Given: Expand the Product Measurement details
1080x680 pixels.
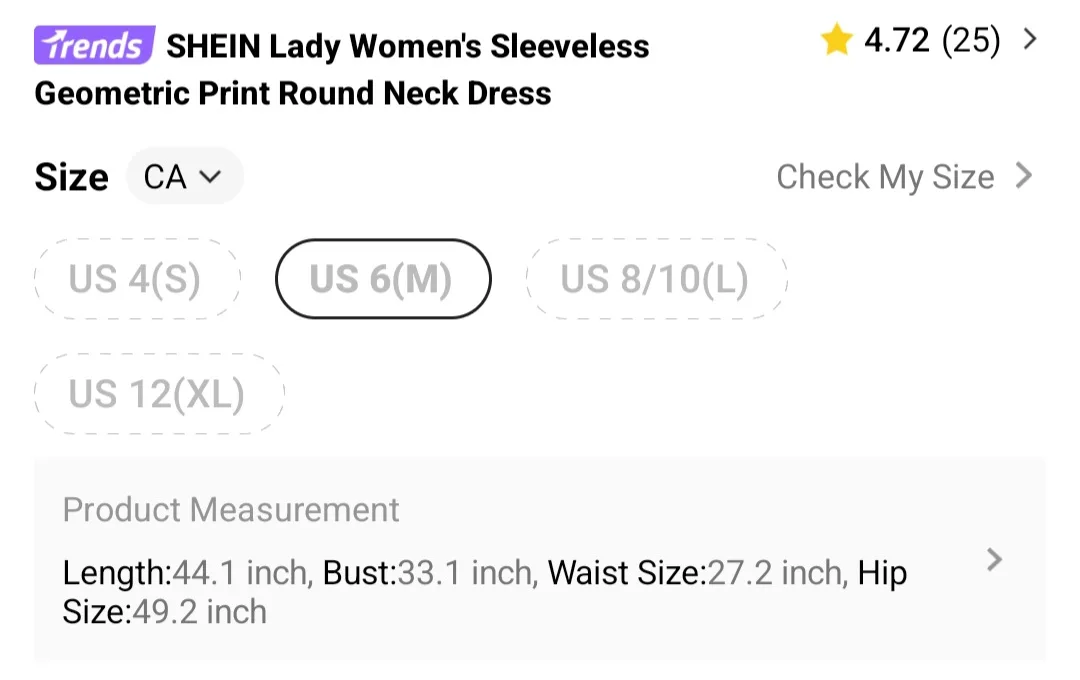Looking at the screenshot, I should (995, 560).
